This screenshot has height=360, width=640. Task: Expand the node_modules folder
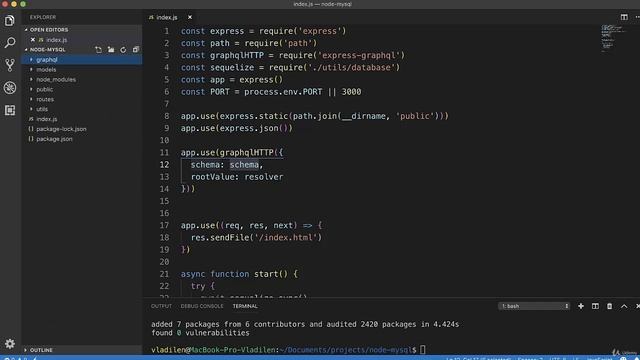(82, 79)
